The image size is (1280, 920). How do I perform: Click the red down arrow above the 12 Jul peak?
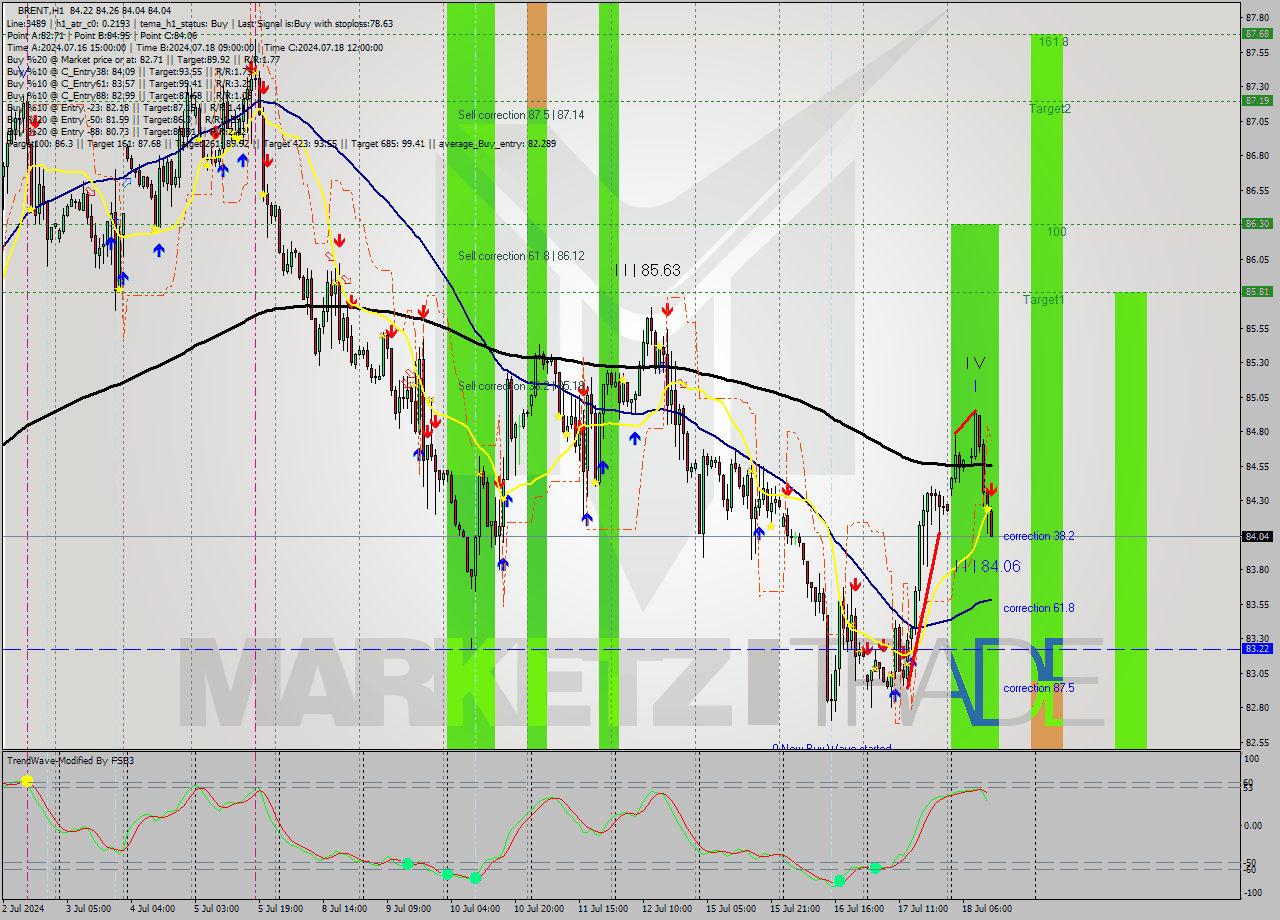coord(667,310)
